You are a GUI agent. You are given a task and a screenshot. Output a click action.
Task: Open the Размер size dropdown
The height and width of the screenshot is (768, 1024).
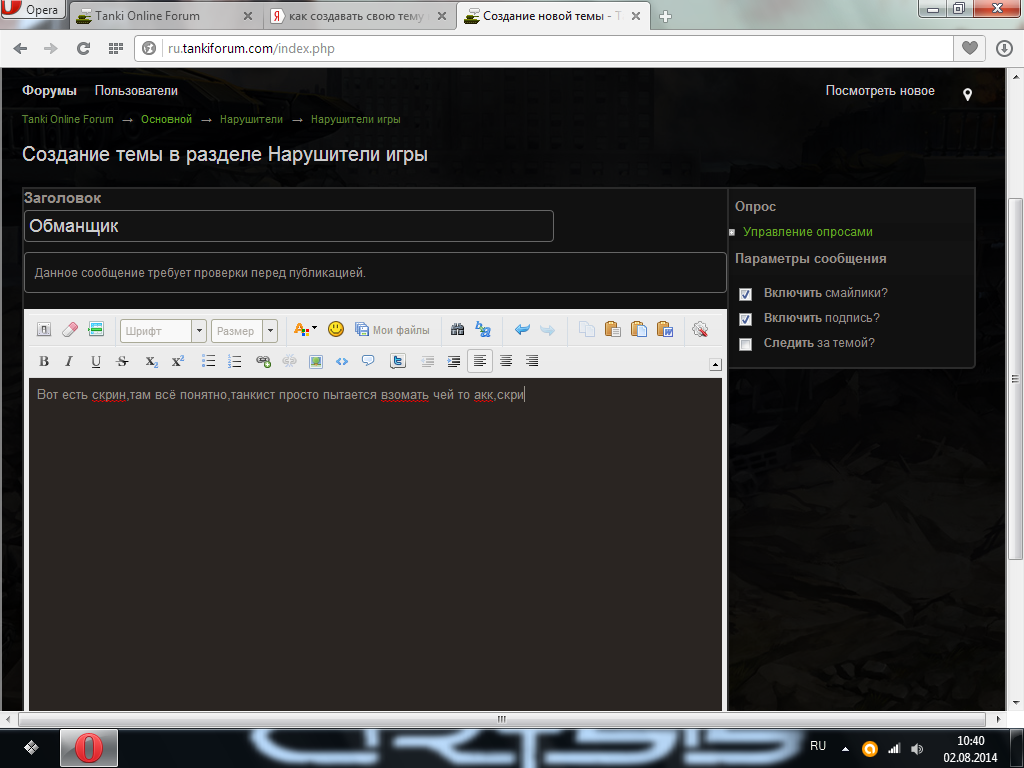(x=244, y=330)
